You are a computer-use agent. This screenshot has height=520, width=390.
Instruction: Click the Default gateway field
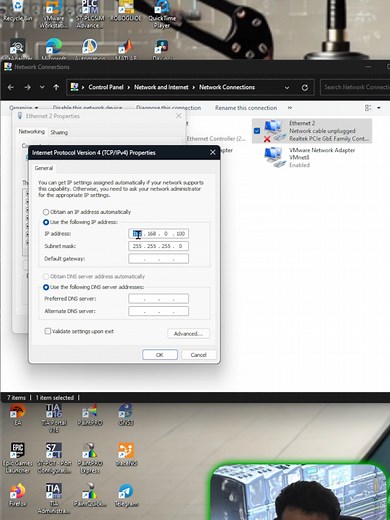pos(158,259)
